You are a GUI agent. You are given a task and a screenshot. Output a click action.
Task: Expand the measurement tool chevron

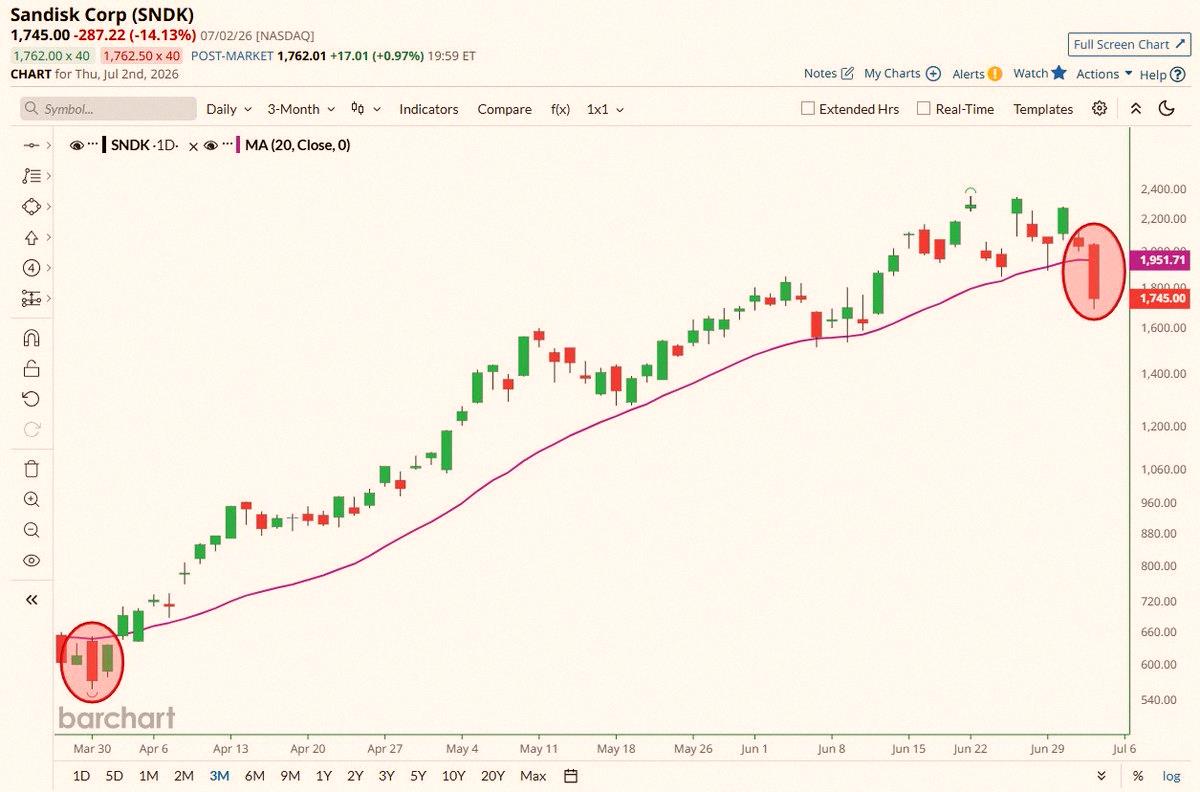[48, 298]
